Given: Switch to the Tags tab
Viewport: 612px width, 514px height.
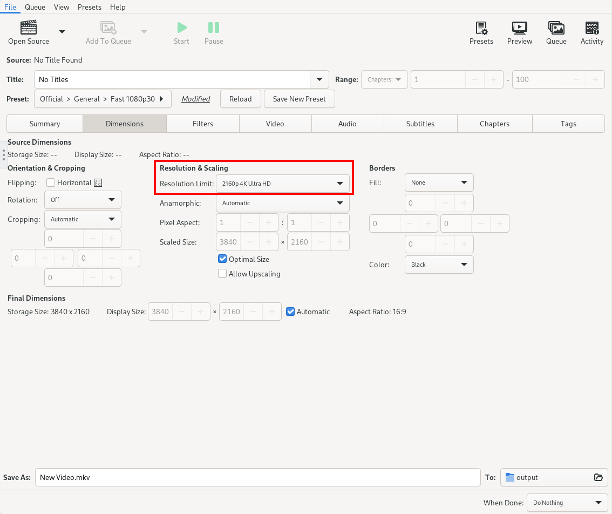Looking at the screenshot, I should [x=568, y=124].
